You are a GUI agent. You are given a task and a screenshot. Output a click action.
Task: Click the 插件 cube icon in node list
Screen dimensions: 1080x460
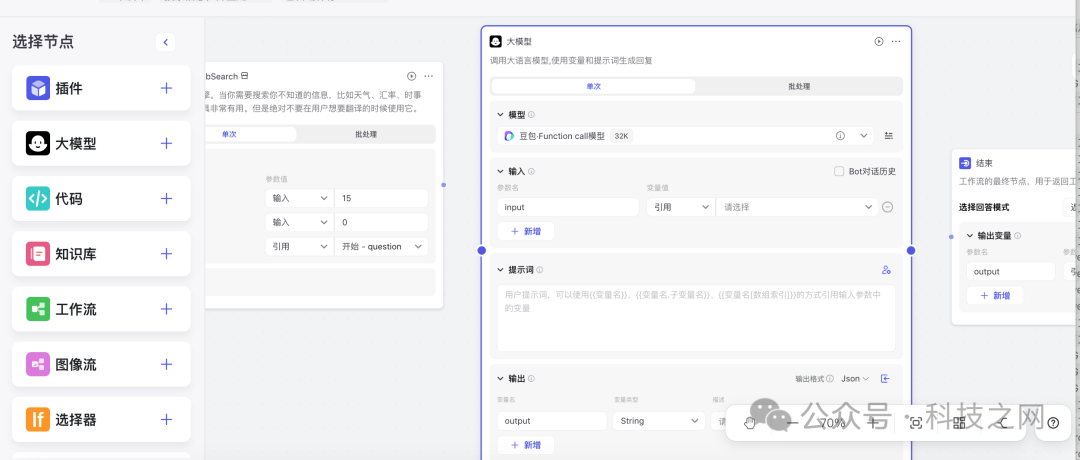click(x=39, y=88)
